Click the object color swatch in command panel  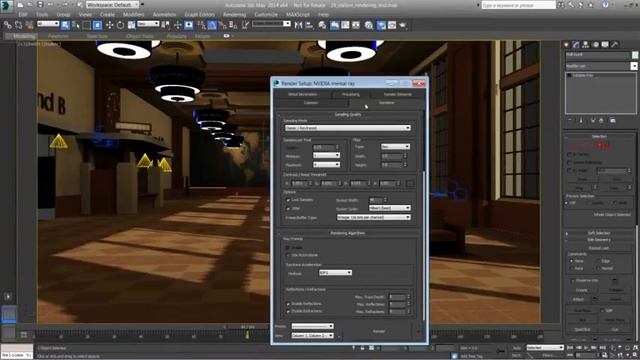point(635,55)
